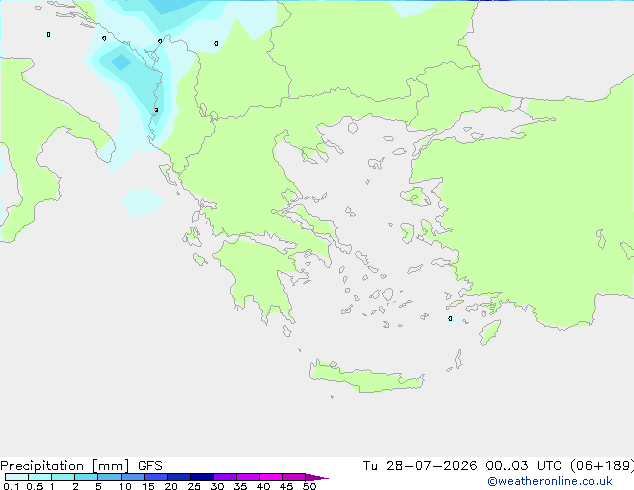Click the '50' legend scale number
Image resolution: width=634 pixels, height=490 pixels.
(309, 486)
